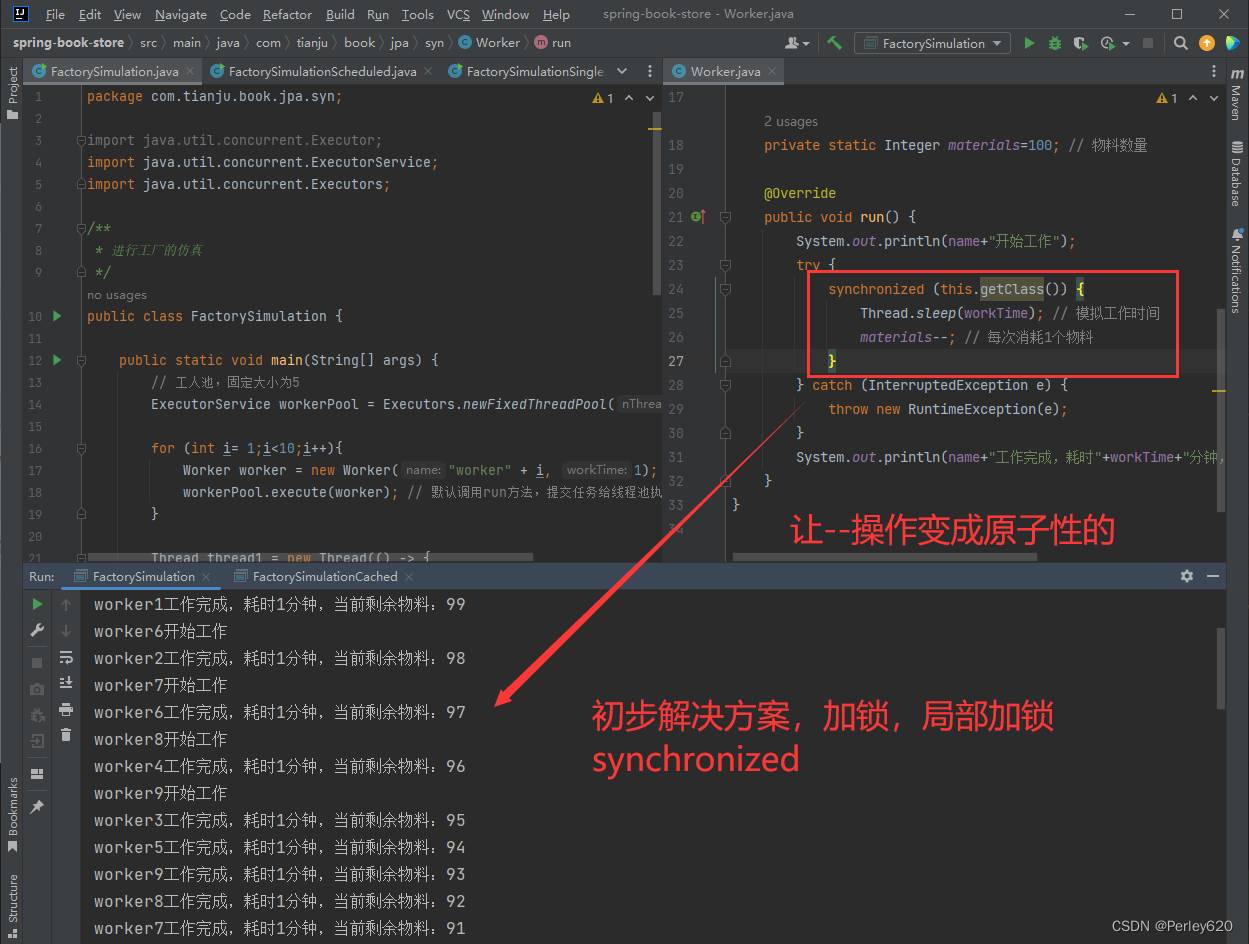Toggle the Project tool window

(13, 93)
